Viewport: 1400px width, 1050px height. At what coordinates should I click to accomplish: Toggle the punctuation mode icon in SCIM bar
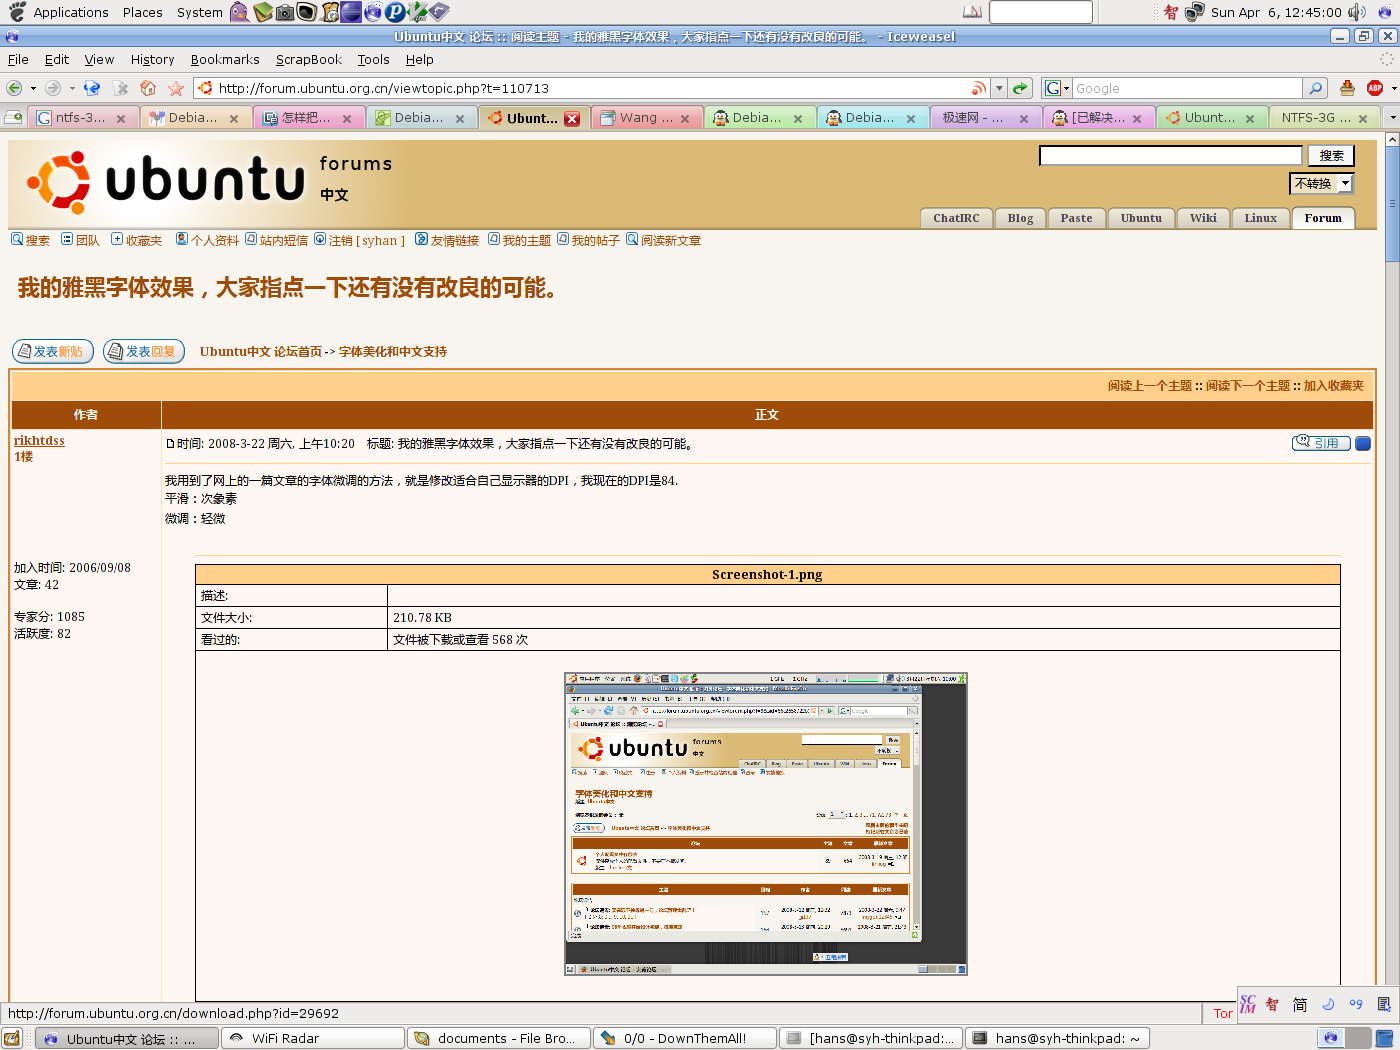tap(1356, 1004)
